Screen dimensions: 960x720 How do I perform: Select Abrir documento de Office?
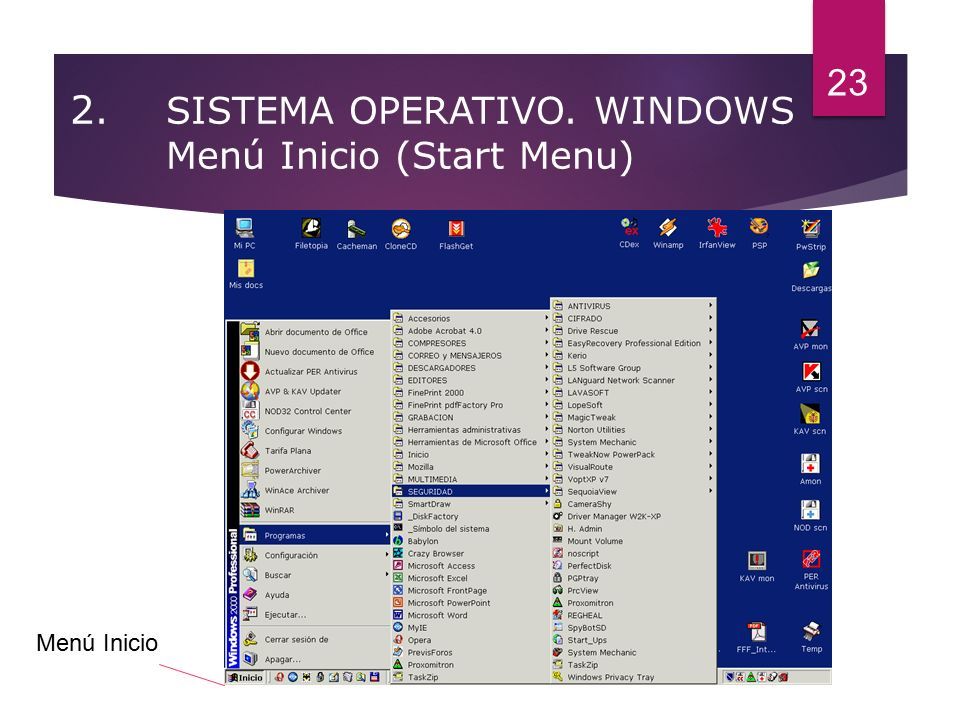pyautogui.click(x=313, y=332)
